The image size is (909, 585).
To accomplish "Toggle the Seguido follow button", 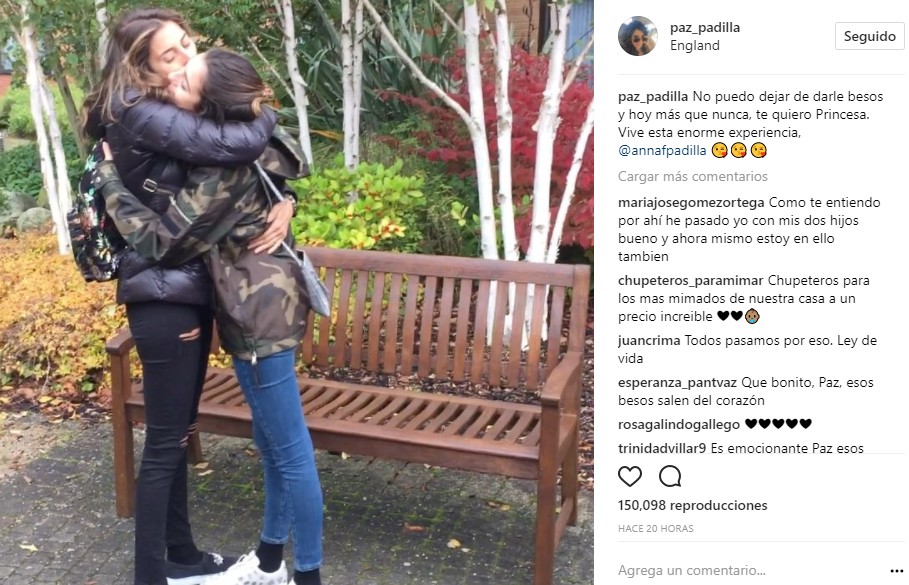I will click(x=869, y=36).
